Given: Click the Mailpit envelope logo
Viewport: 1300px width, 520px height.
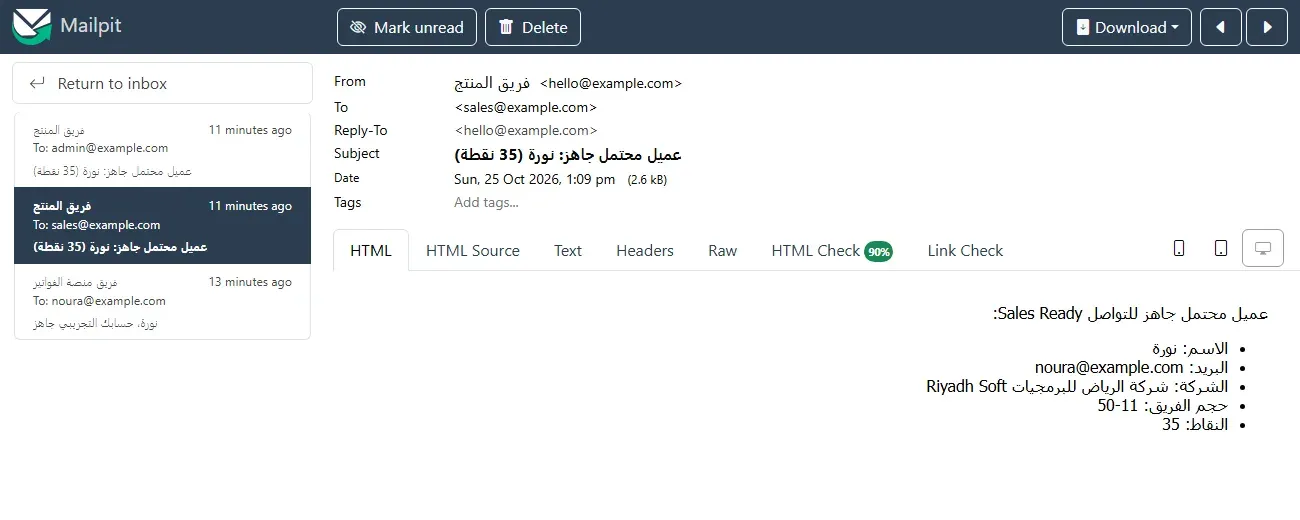Looking at the screenshot, I should click(31, 27).
